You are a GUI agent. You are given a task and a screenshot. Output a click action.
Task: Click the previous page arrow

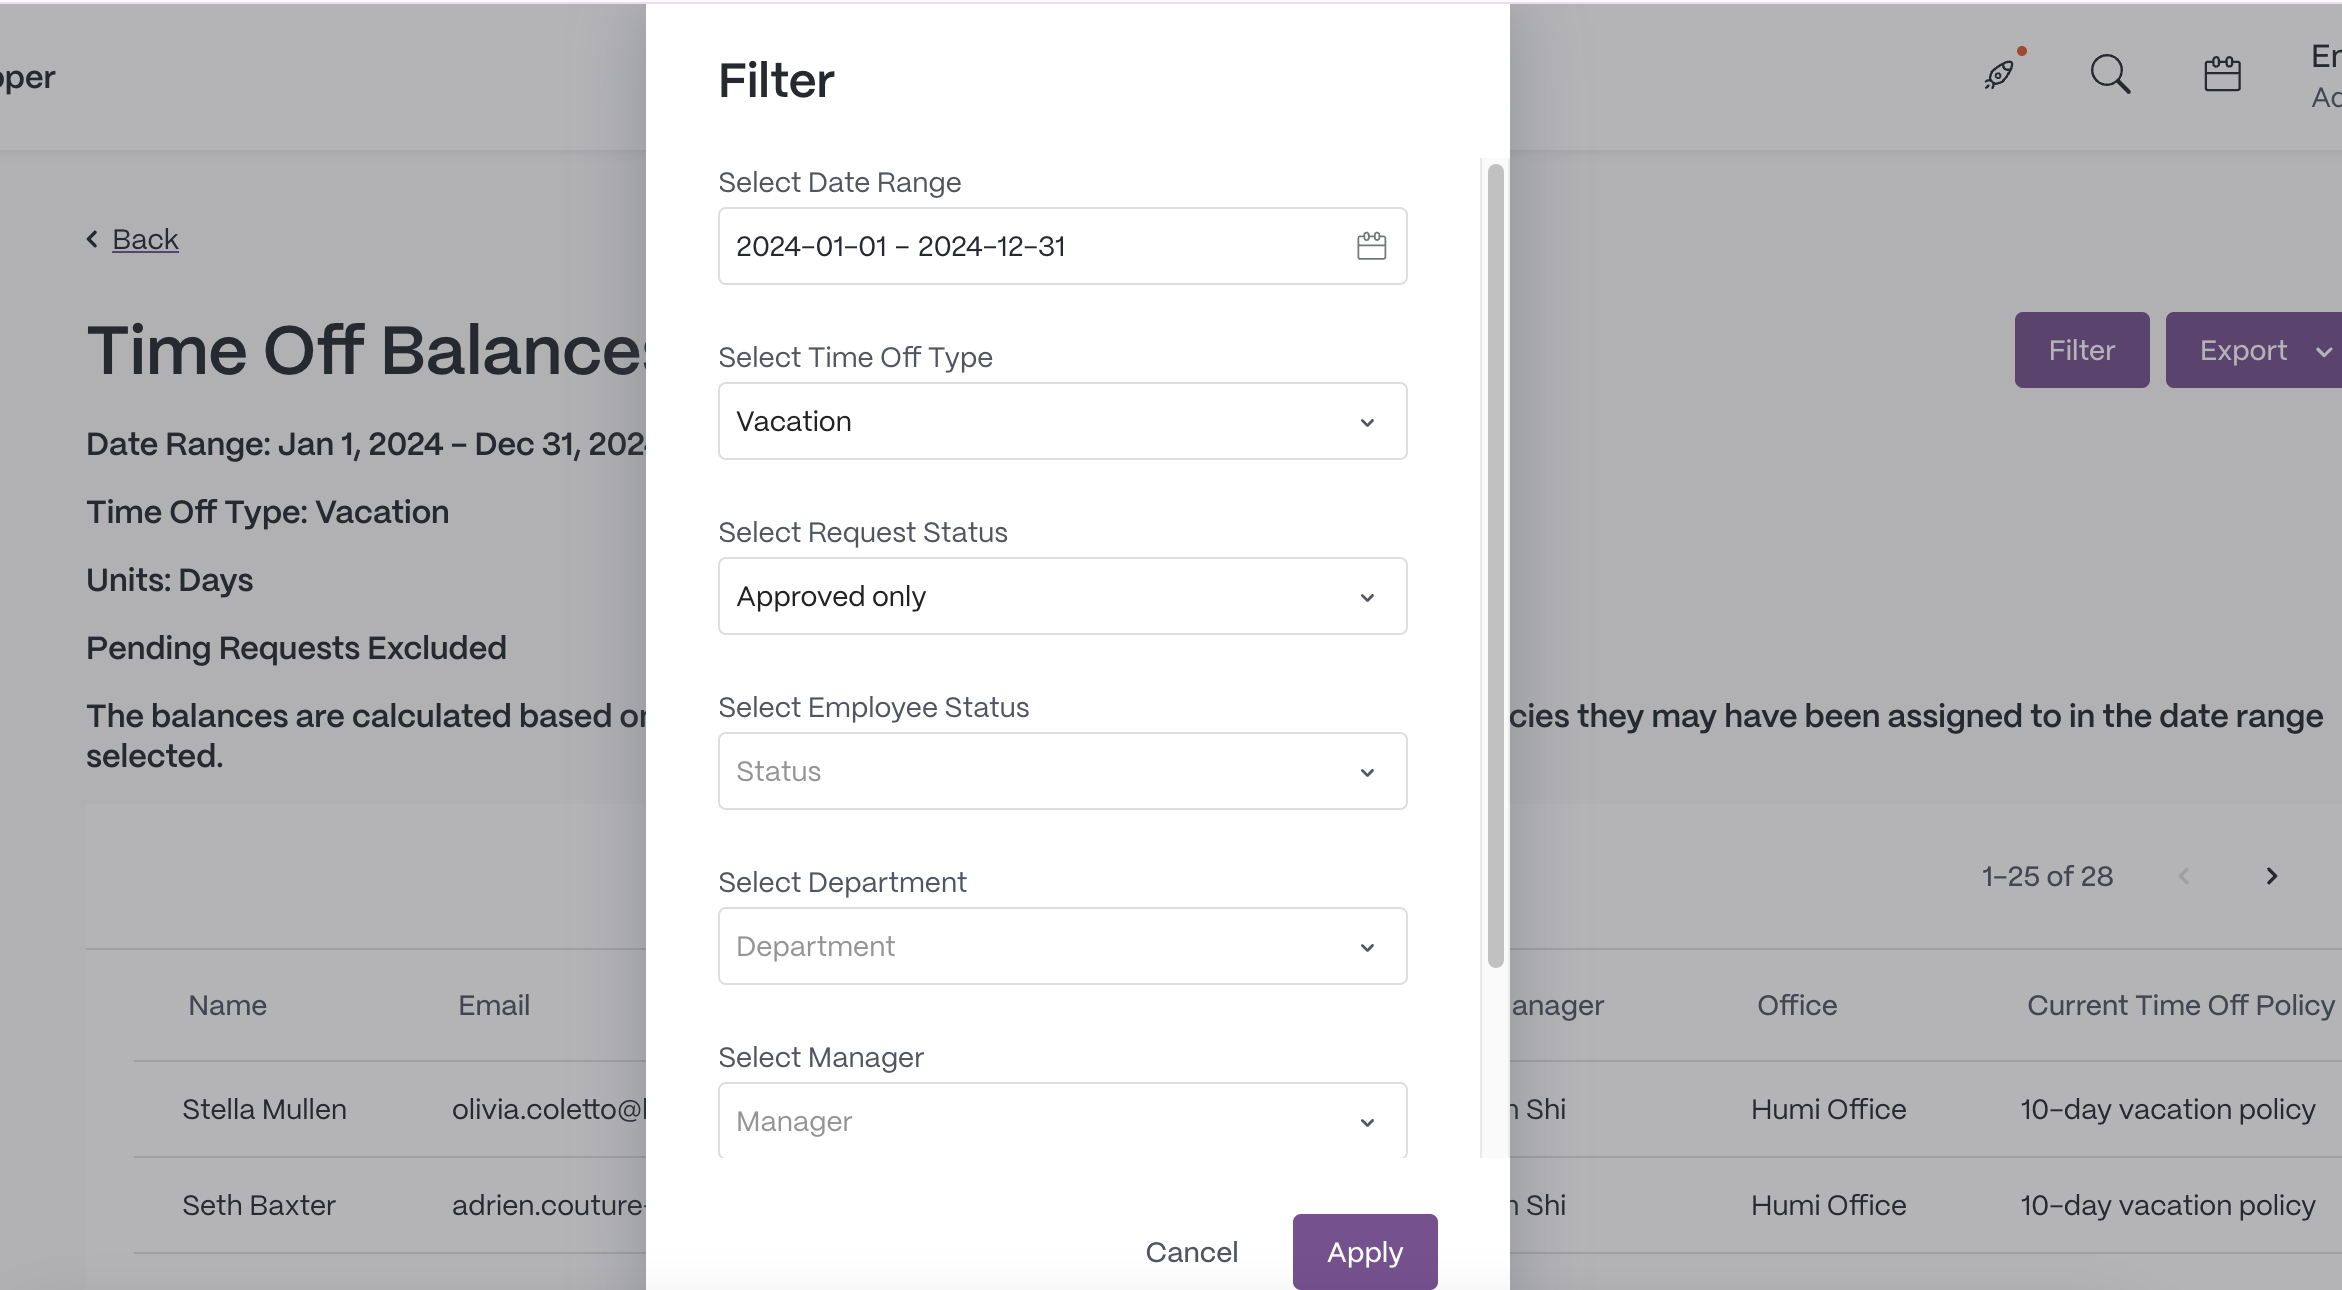tap(2184, 876)
